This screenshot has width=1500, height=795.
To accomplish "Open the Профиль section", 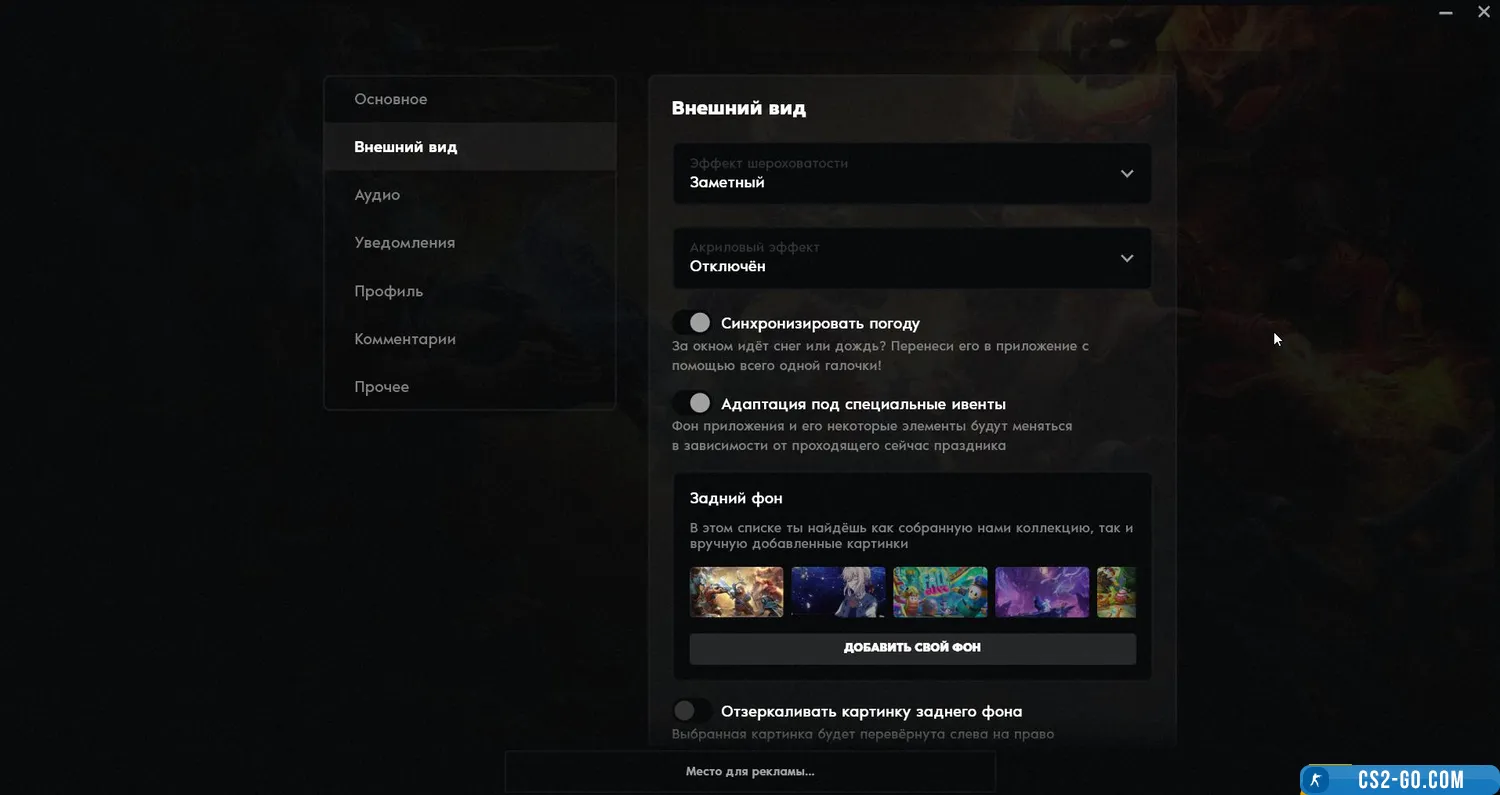I will 470,291.
